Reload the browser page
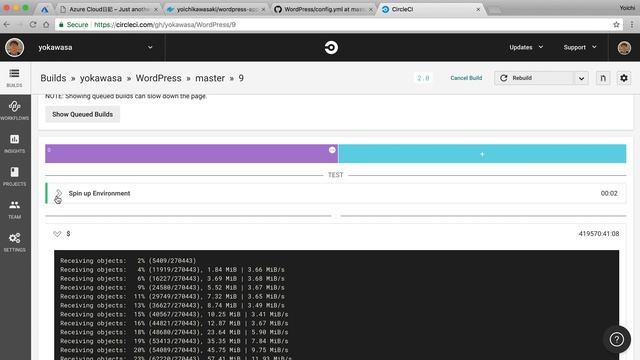Image resolution: width=640 pixels, height=360 pixels. pyautogui.click(x=33, y=24)
